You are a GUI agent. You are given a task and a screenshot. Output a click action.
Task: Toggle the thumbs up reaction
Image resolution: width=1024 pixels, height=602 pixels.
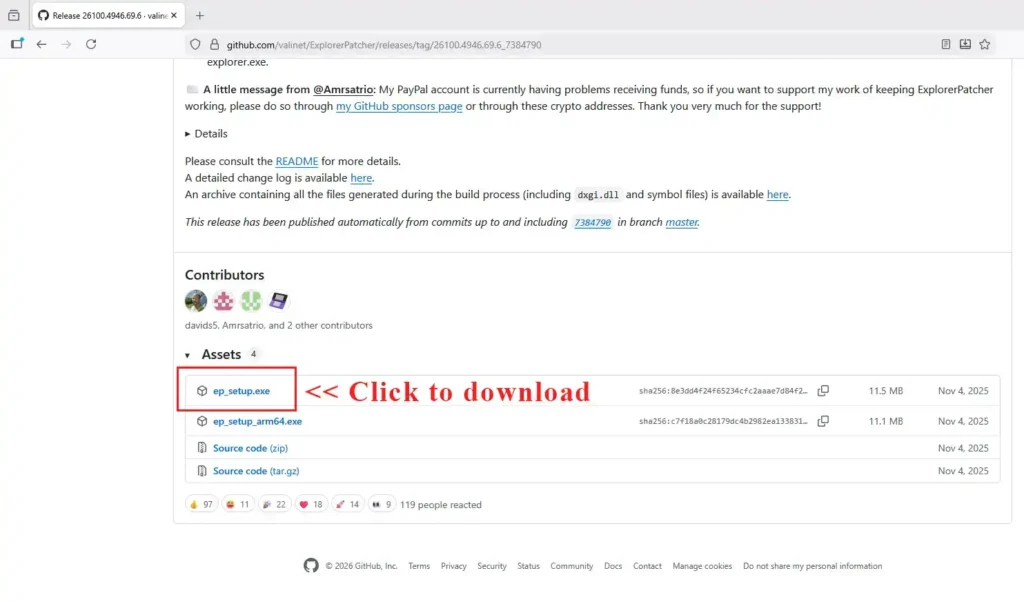click(x=202, y=505)
